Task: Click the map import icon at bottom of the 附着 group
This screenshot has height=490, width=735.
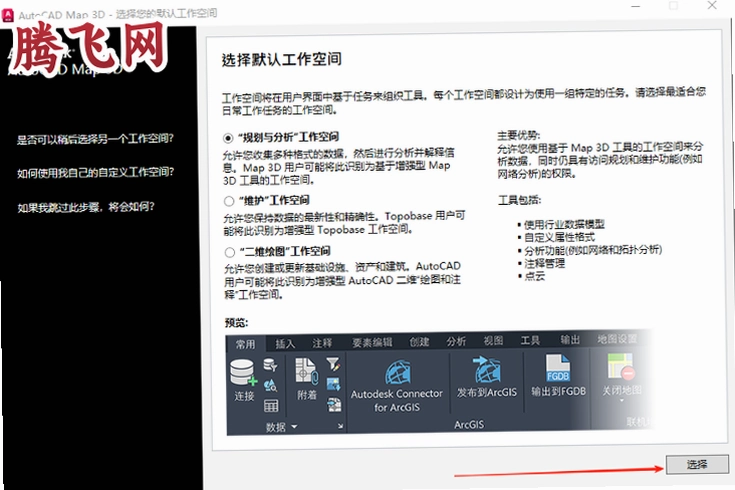Action: (x=334, y=404)
